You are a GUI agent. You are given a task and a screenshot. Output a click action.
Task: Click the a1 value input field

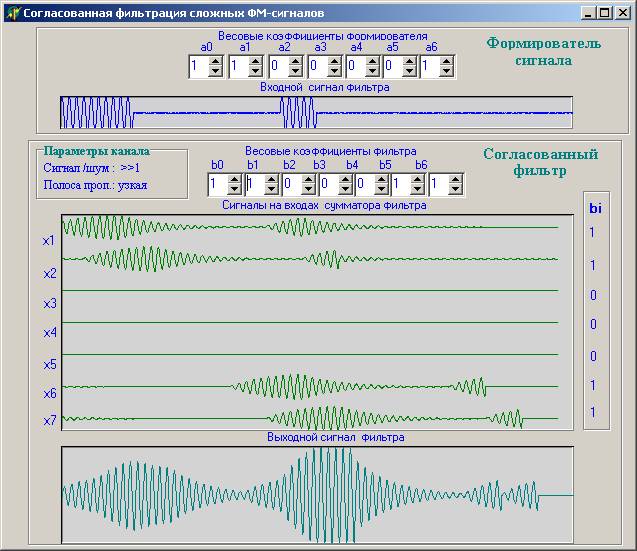click(238, 66)
